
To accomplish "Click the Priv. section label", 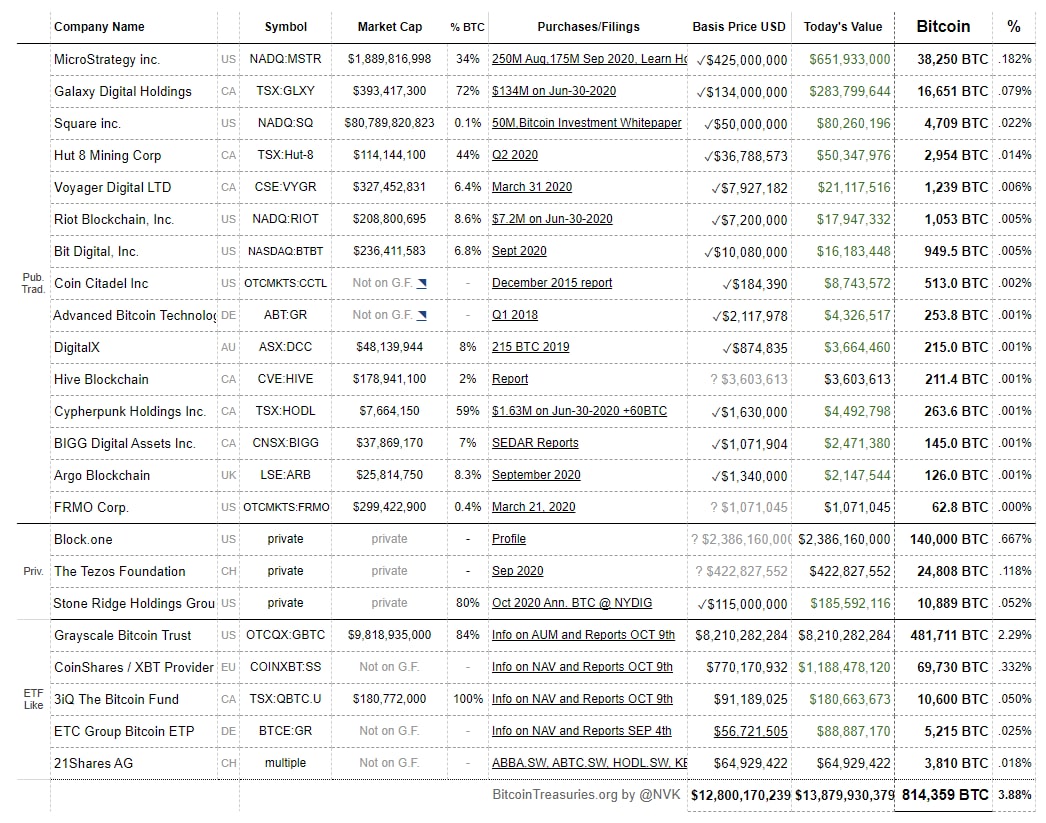I will [x=33, y=572].
